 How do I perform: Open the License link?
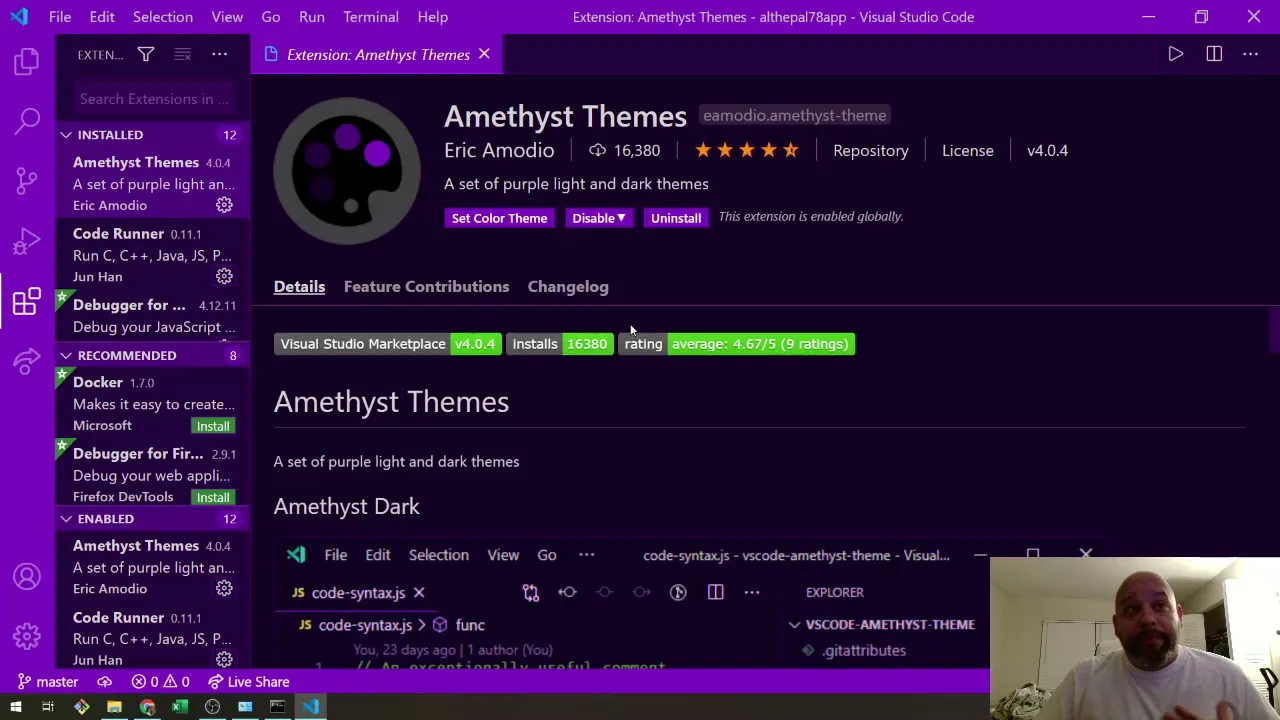click(x=968, y=150)
